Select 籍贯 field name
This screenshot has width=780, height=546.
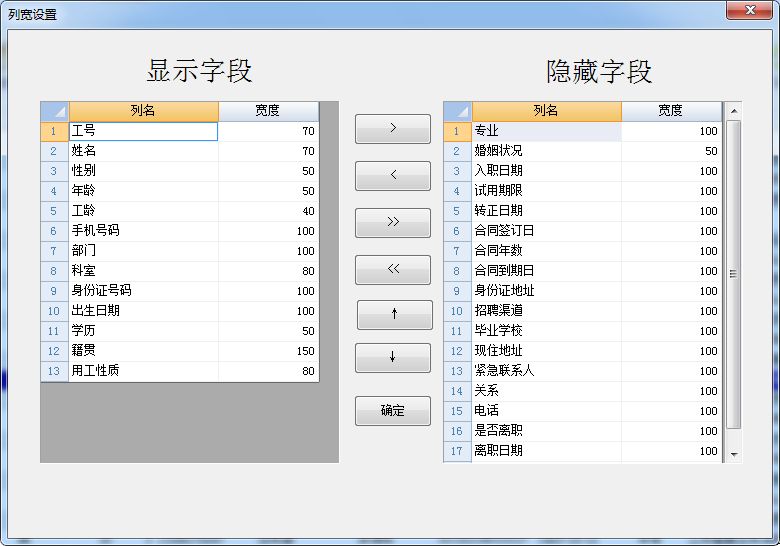click(x=143, y=351)
